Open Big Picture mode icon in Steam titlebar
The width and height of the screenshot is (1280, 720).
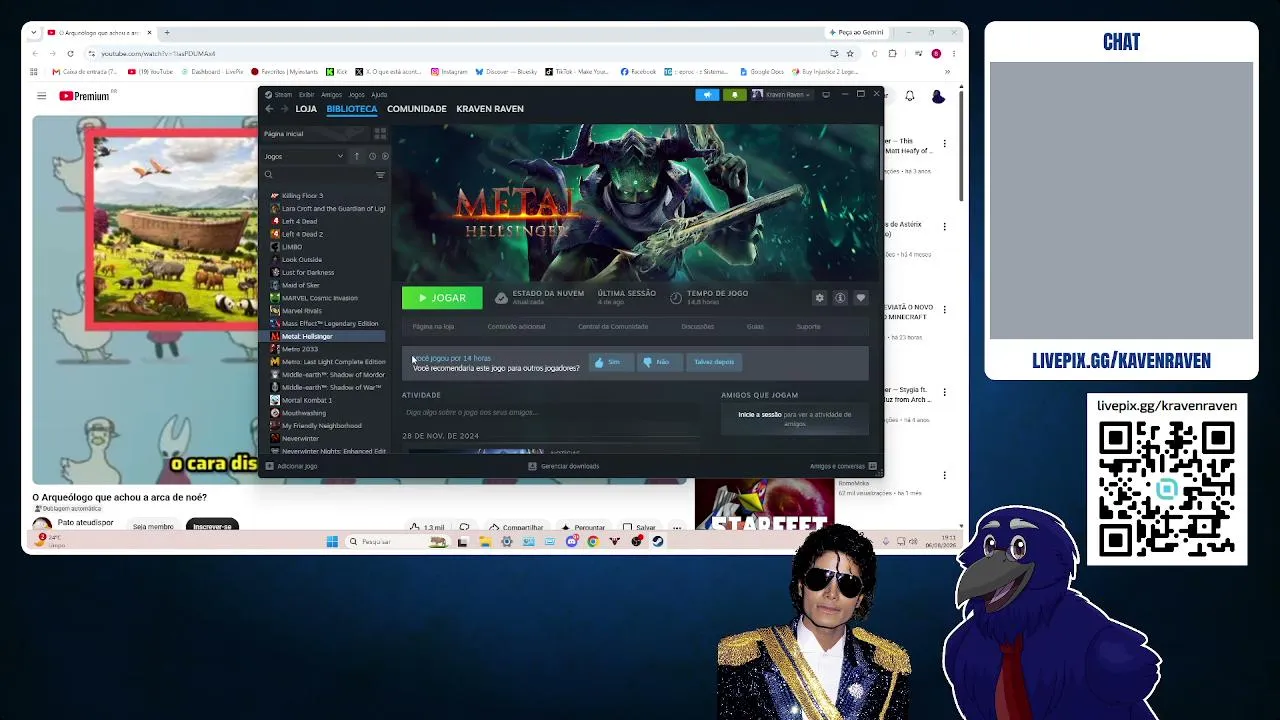[x=826, y=95]
